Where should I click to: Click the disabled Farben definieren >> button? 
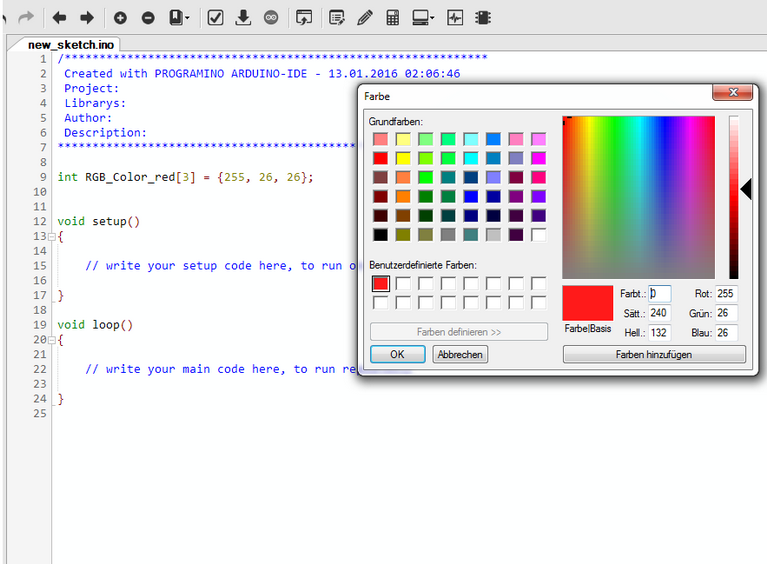pyautogui.click(x=459, y=332)
